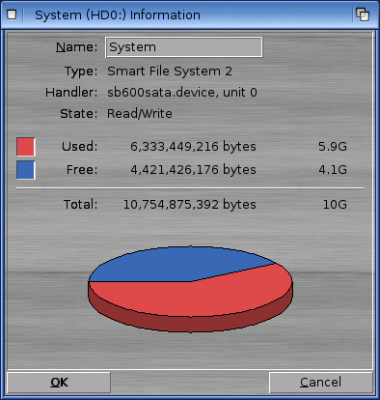Confirm with the OK button
The height and width of the screenshot is (400, 380).
[x=59, y=382]
